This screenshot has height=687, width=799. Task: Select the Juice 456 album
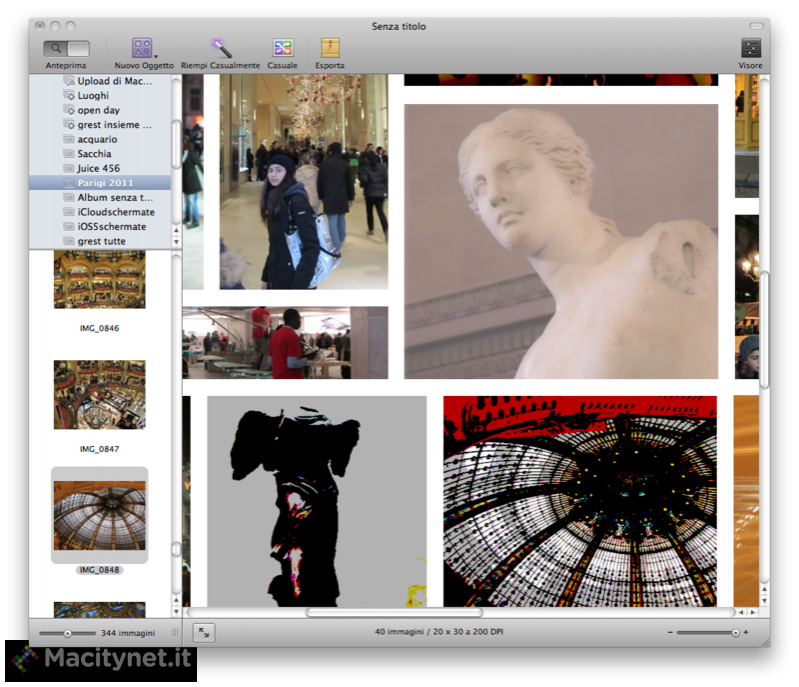click(100, 168)
